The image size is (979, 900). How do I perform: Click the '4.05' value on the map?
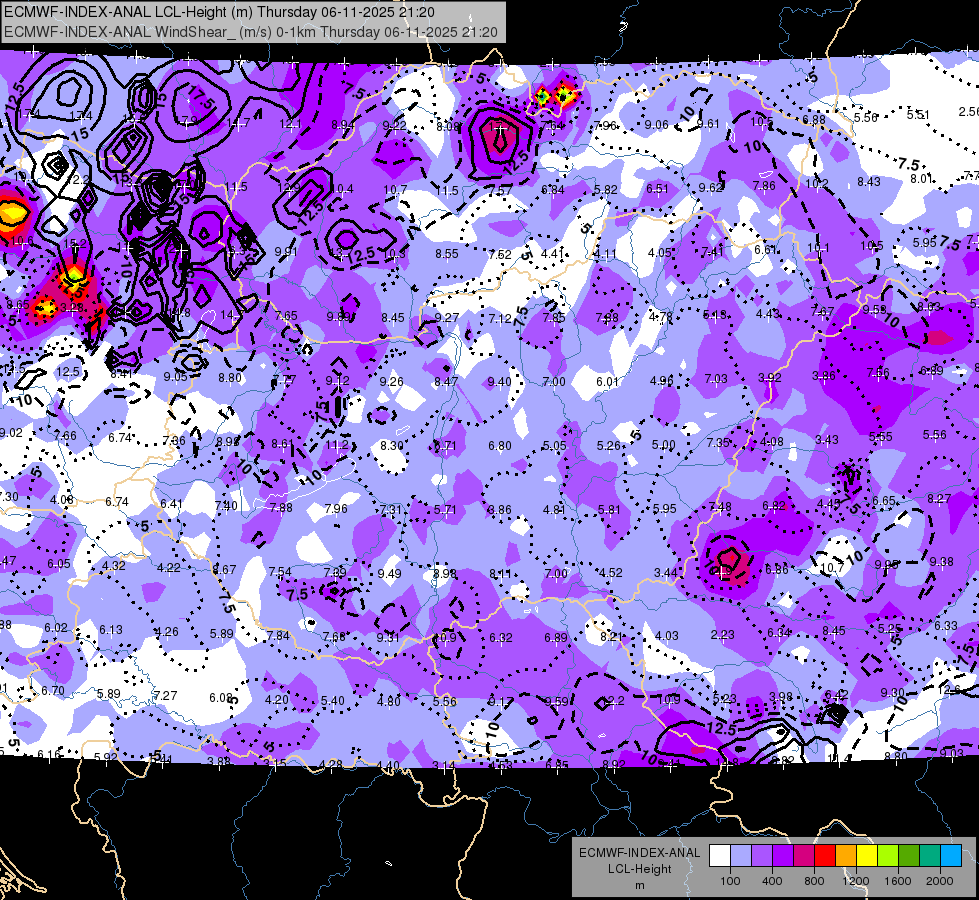point(659,253)
